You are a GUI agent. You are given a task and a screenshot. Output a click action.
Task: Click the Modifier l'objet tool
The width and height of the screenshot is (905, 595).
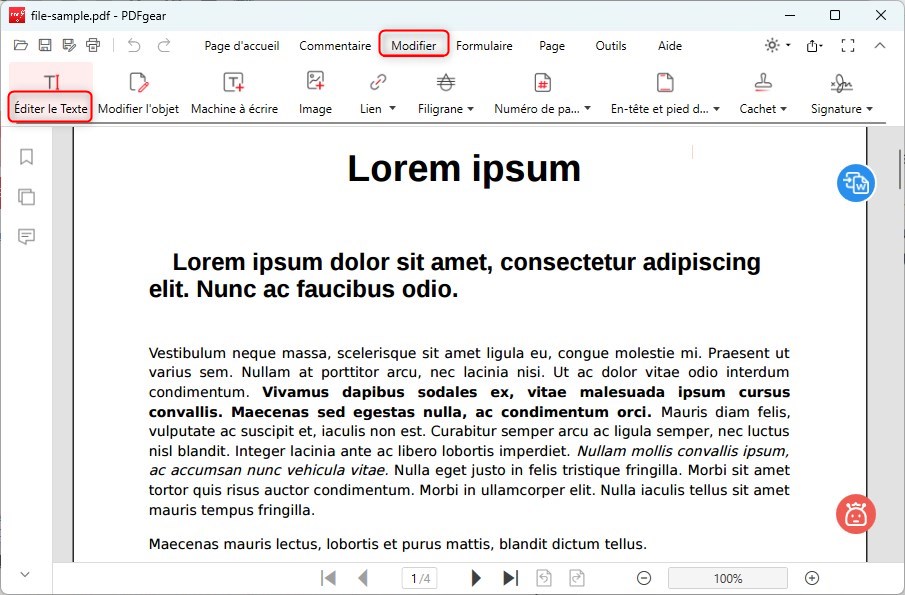138,93
